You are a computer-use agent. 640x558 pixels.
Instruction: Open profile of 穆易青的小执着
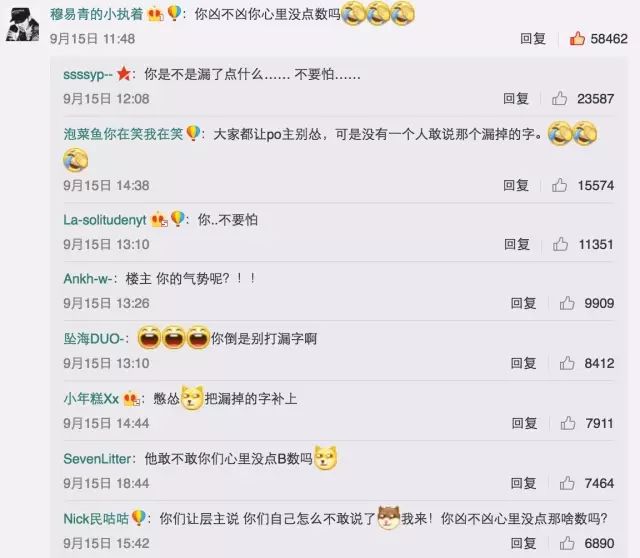[x=96, y=14]
